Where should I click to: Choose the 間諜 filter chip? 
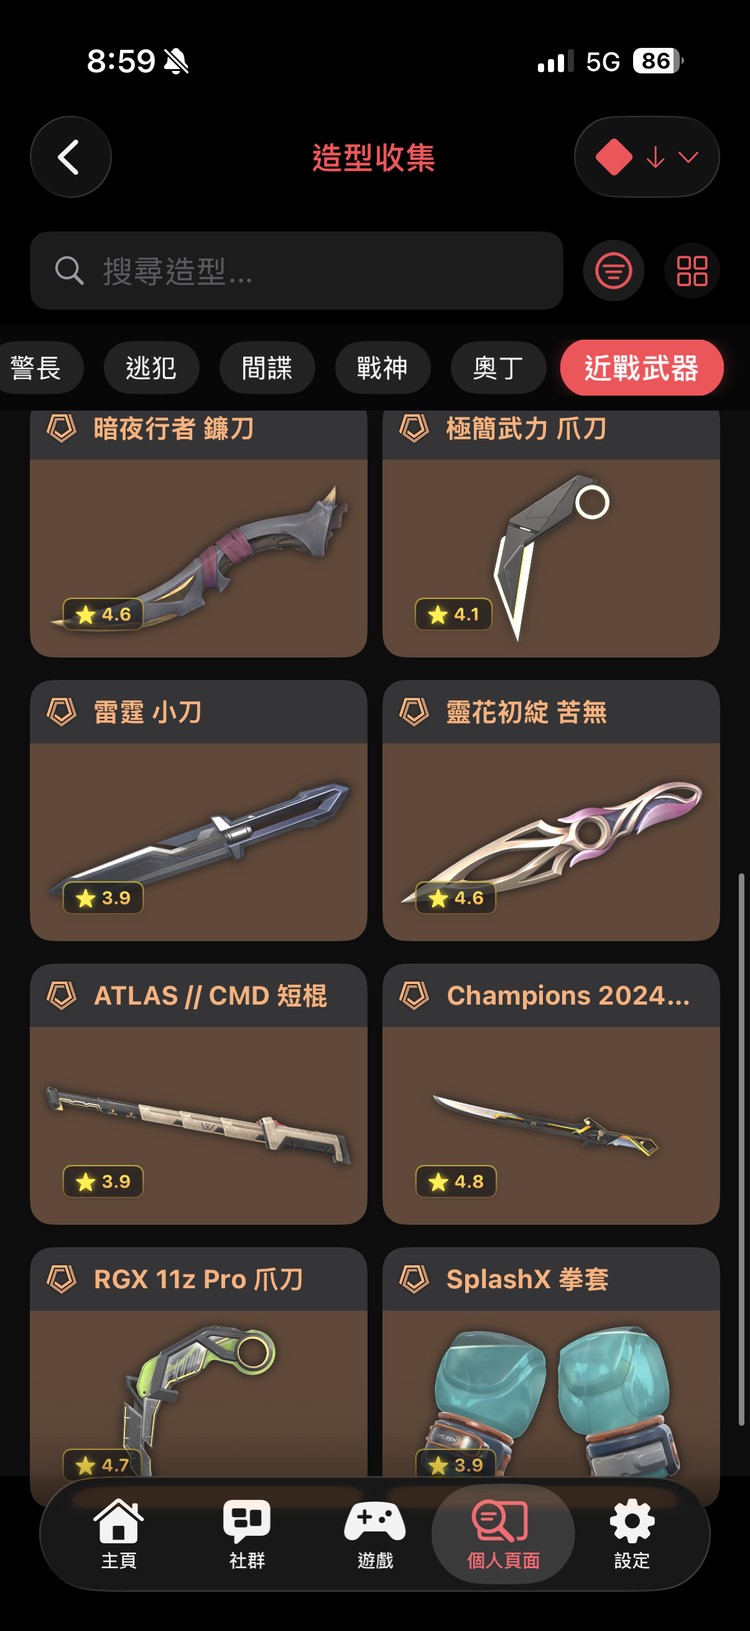point(267,368)
